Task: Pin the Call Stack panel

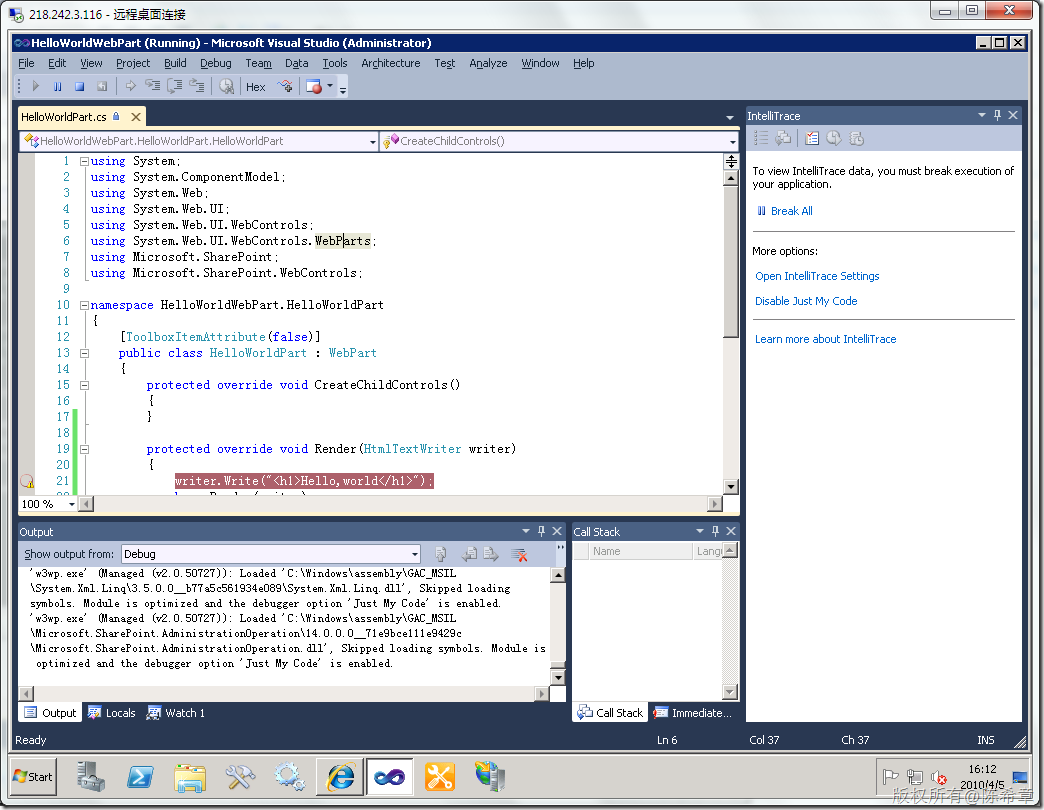Action: click(715, 531)
